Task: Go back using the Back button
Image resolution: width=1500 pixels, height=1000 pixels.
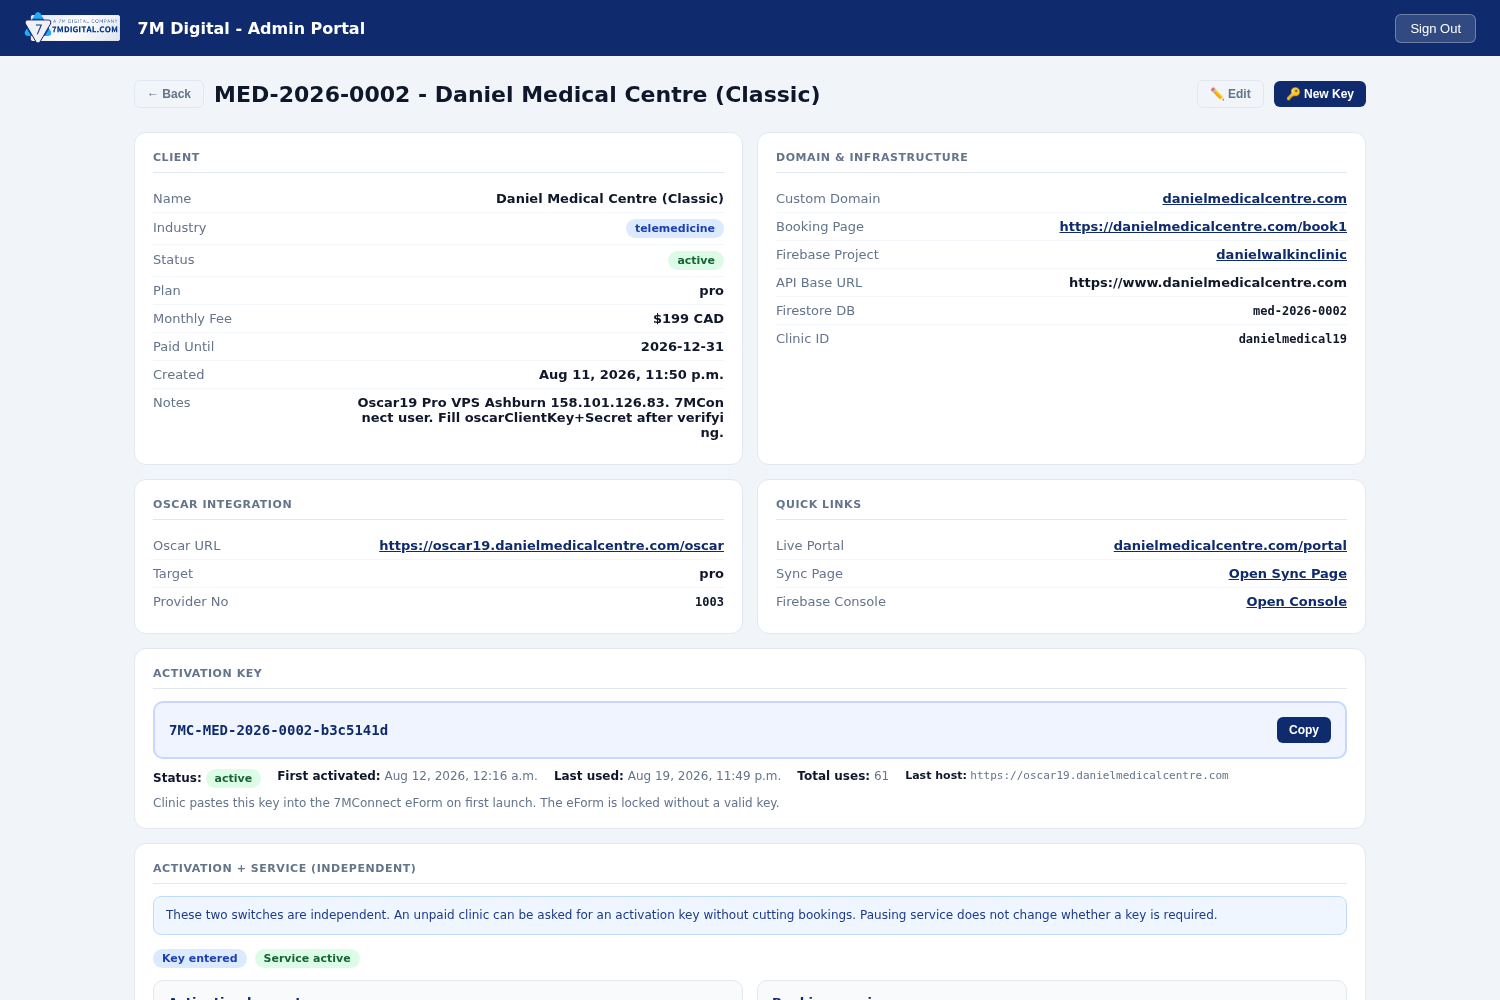Action: [169, 94]
